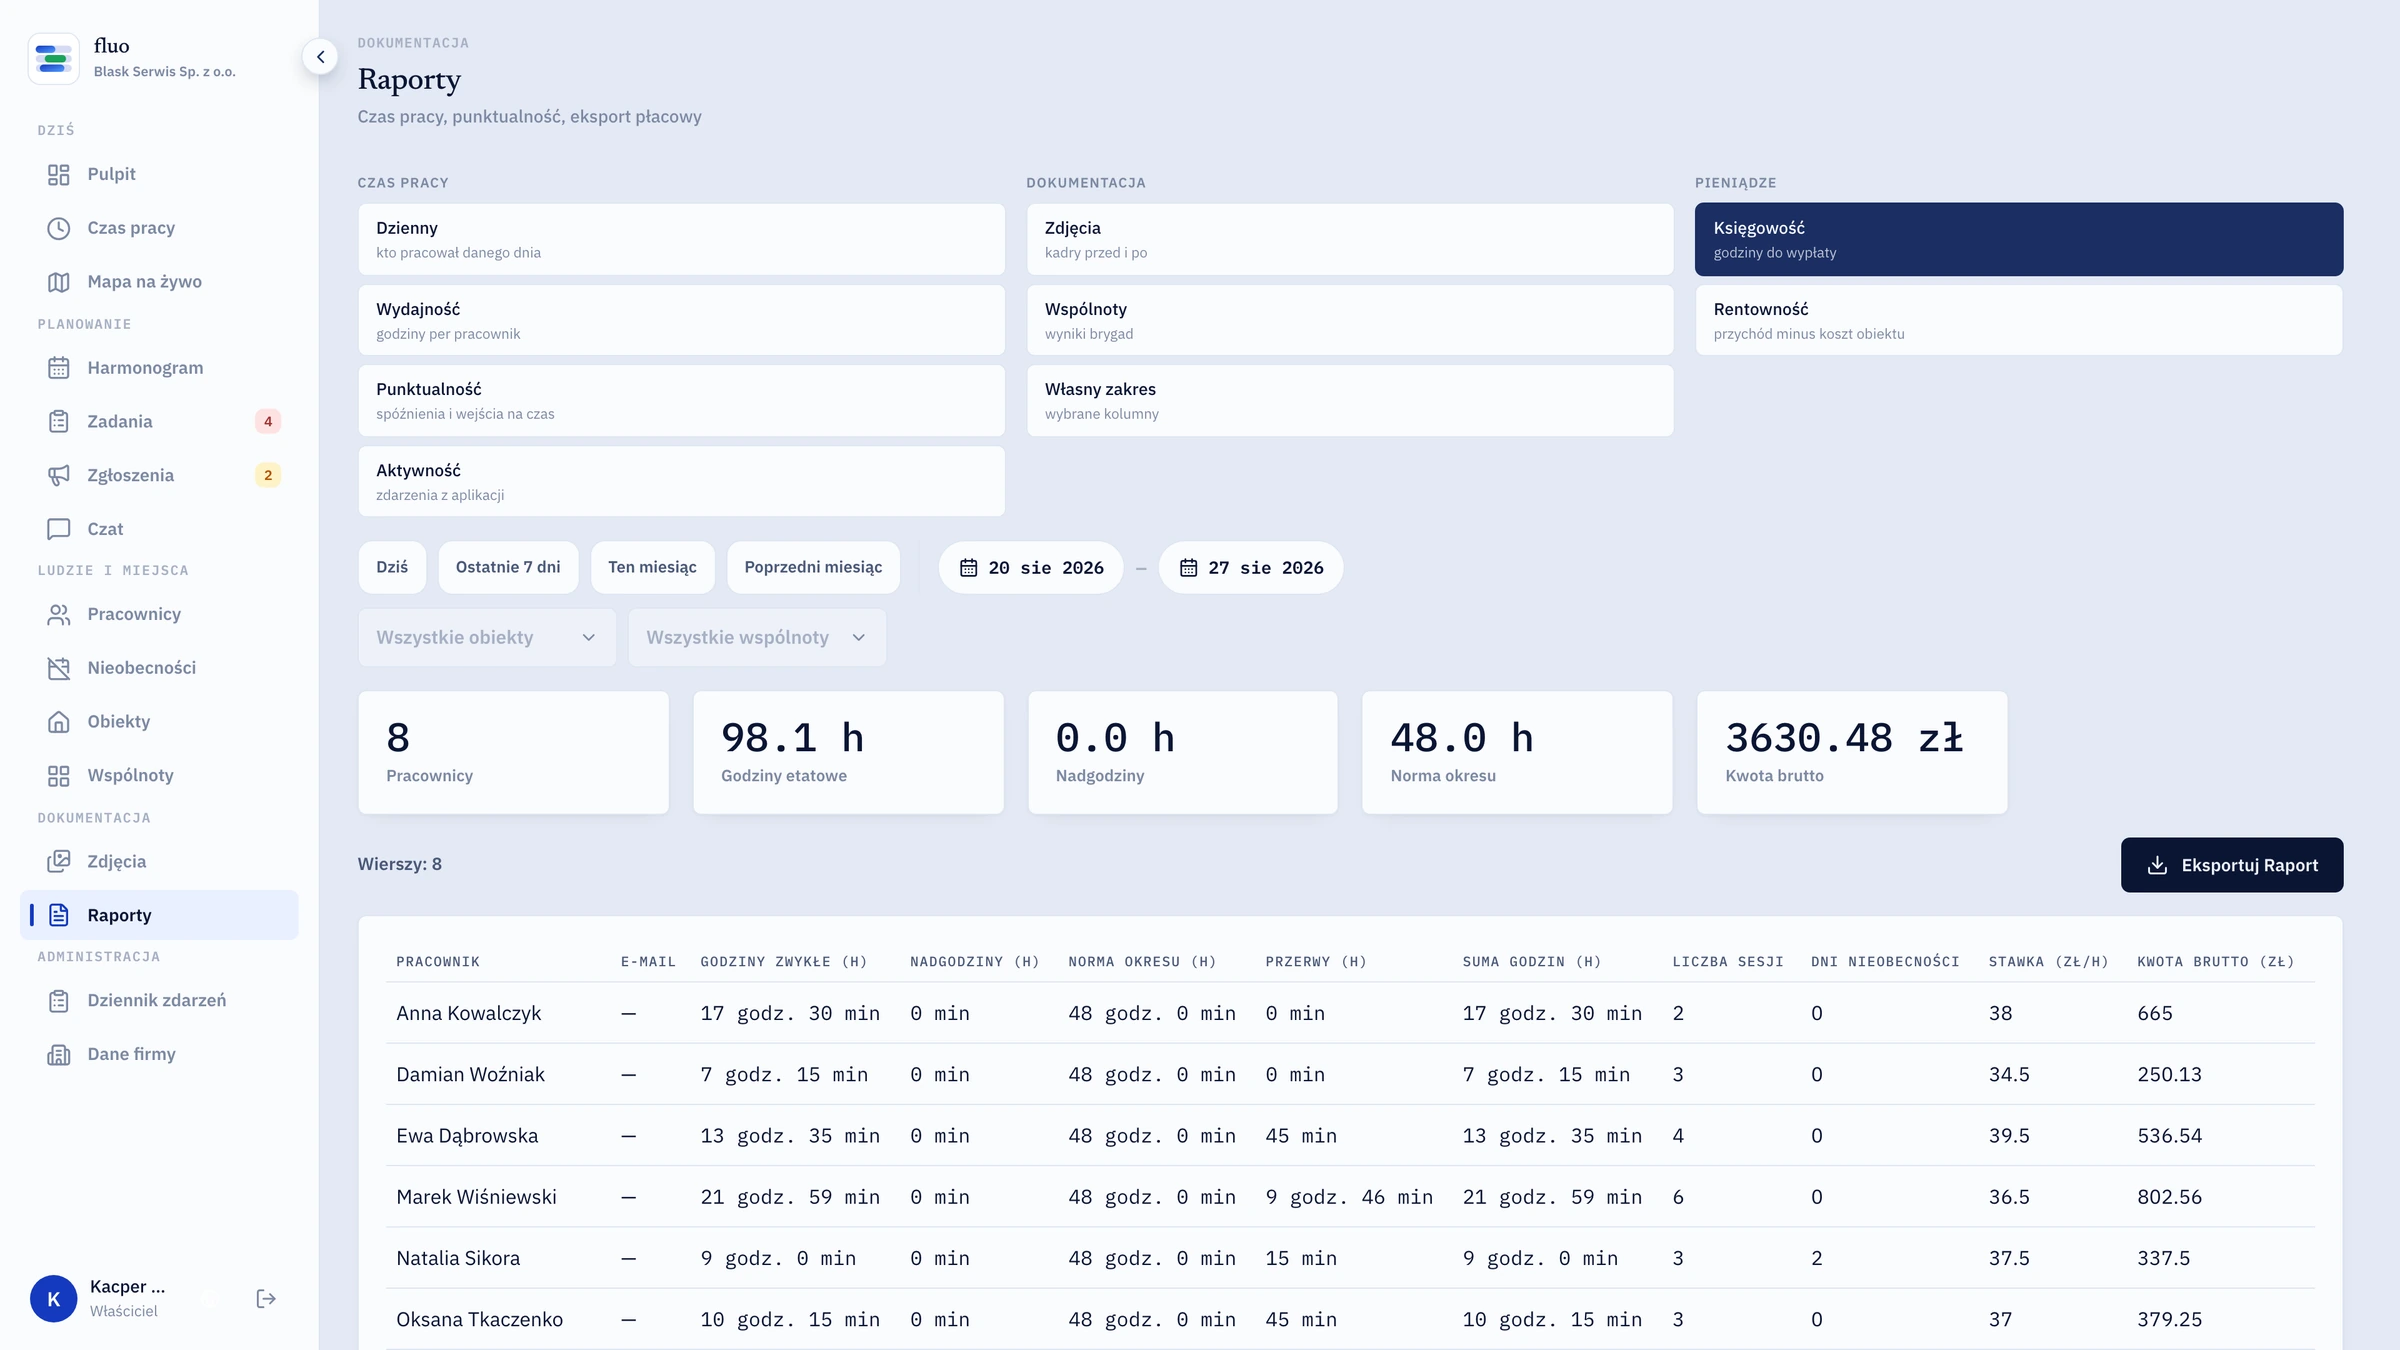Select the Punktualność report type
Screen dimensions: 2400x1350
point(681,401)
